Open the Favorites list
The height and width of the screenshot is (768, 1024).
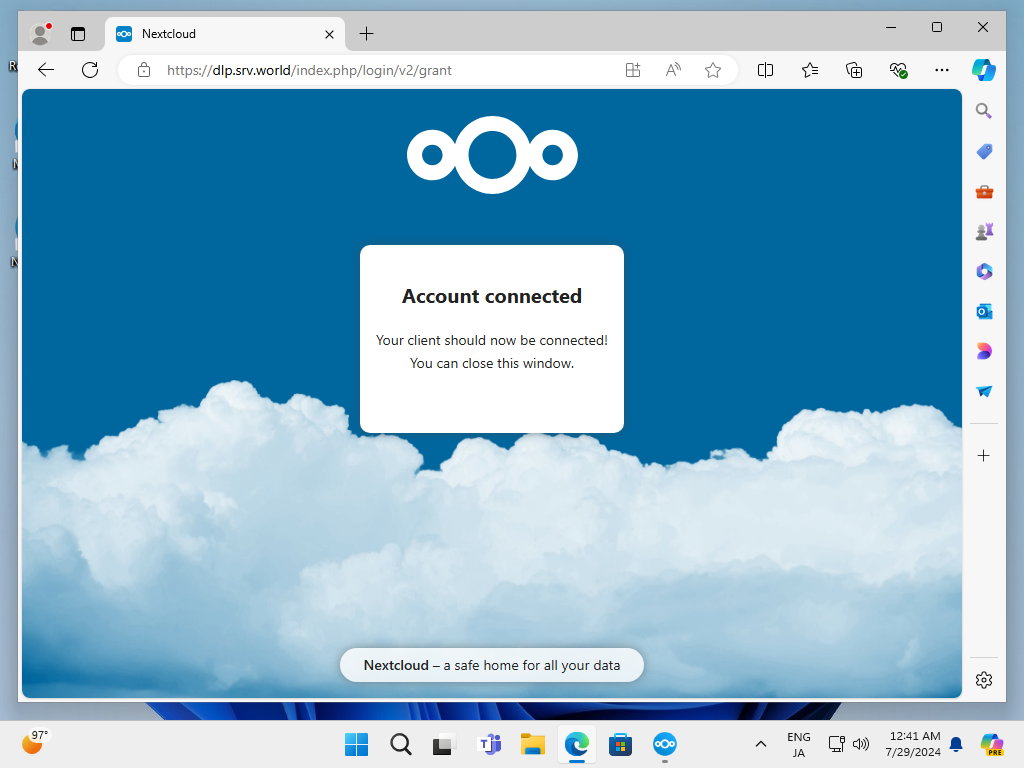[x=810, y=70]
